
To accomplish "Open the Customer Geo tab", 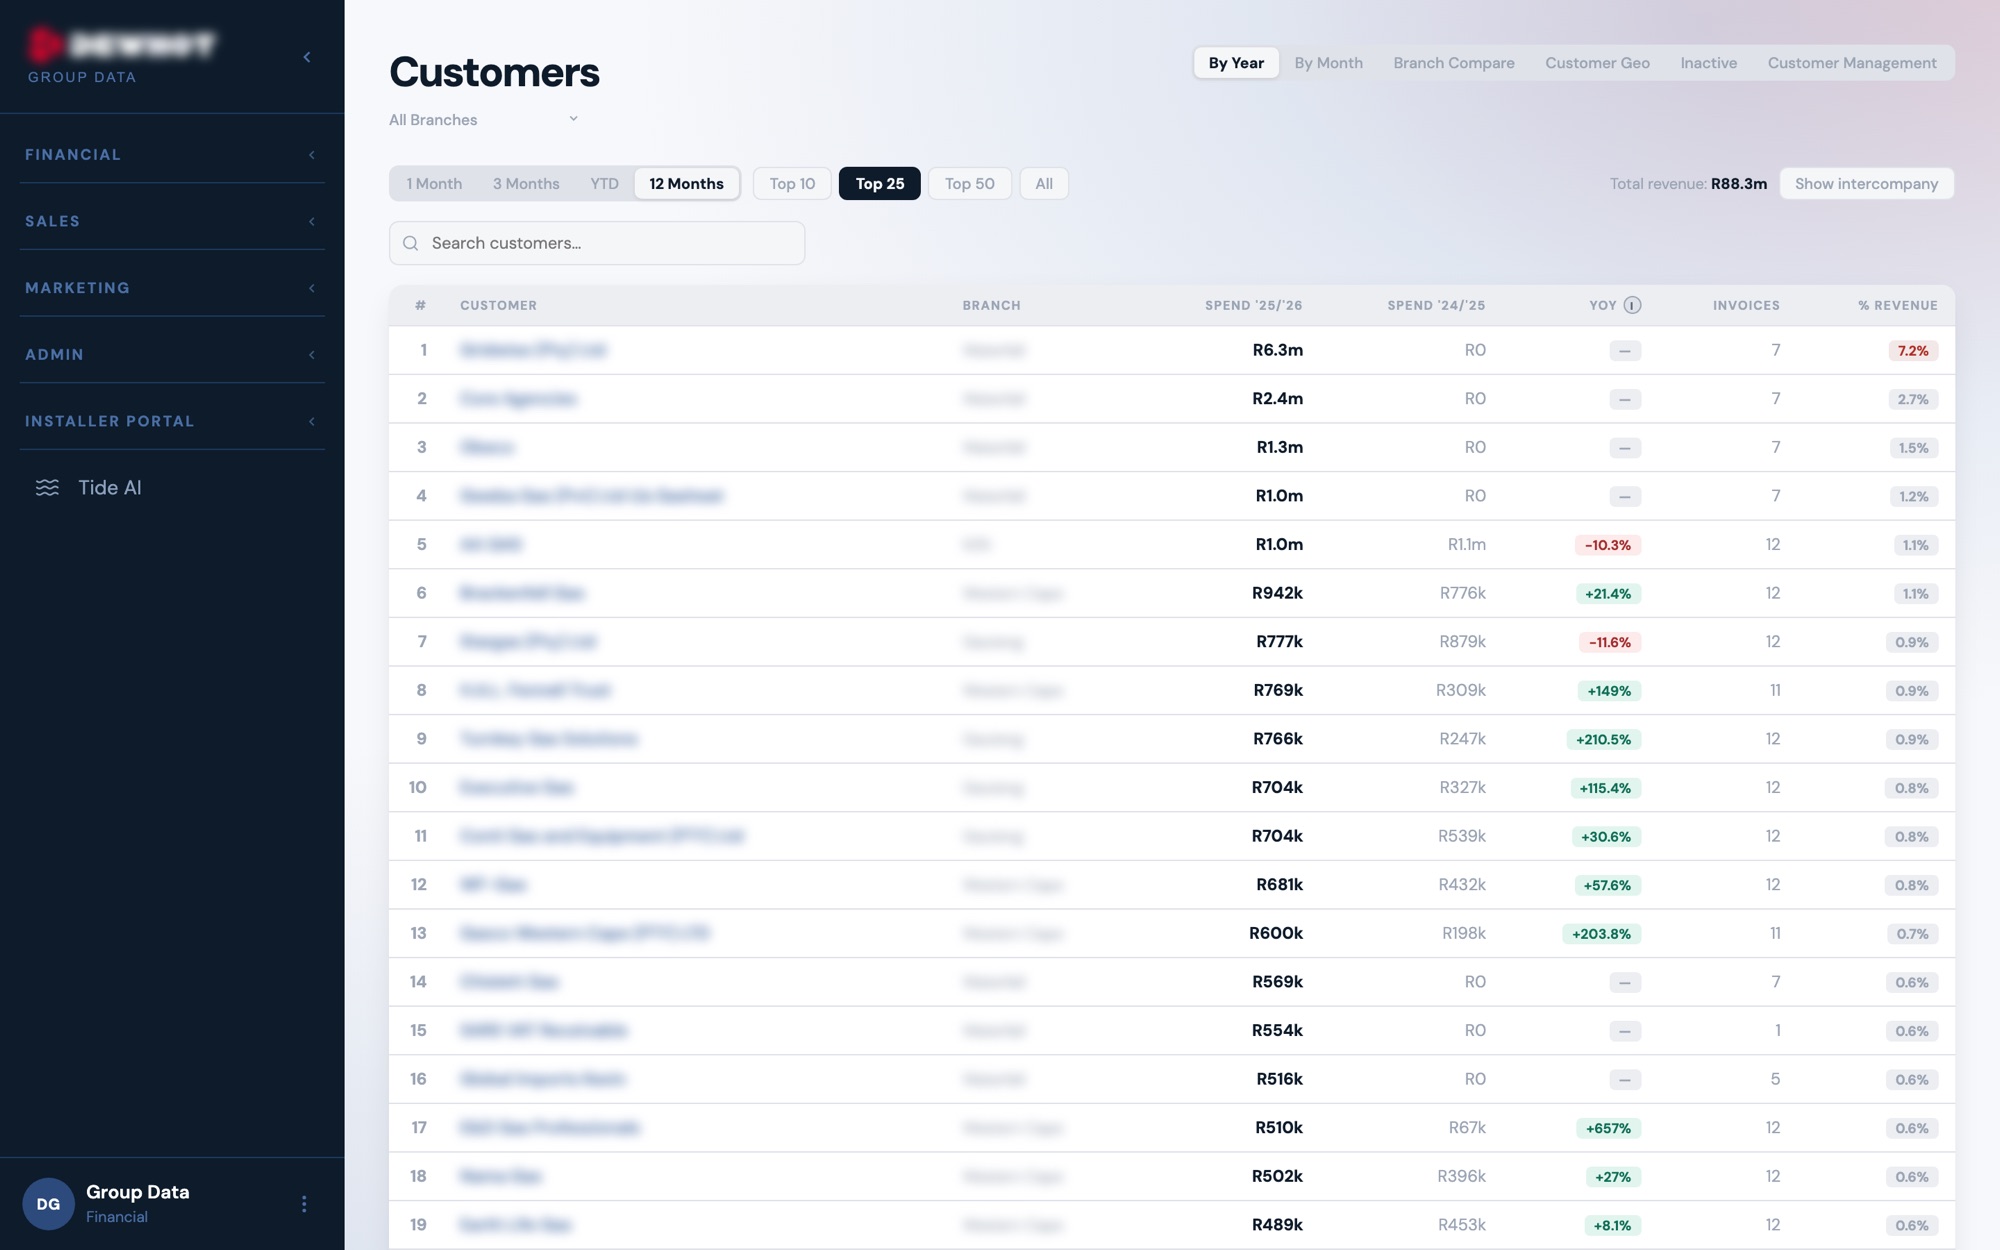I will tap(1597, 63).
